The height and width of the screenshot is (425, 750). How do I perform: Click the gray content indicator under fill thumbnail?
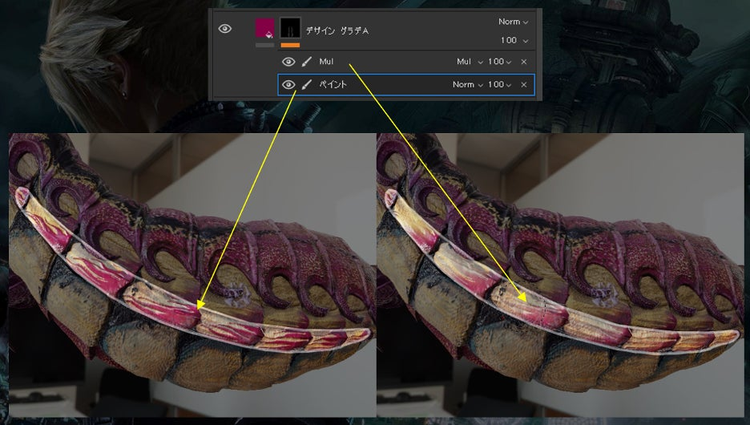[x=265, y=45]
